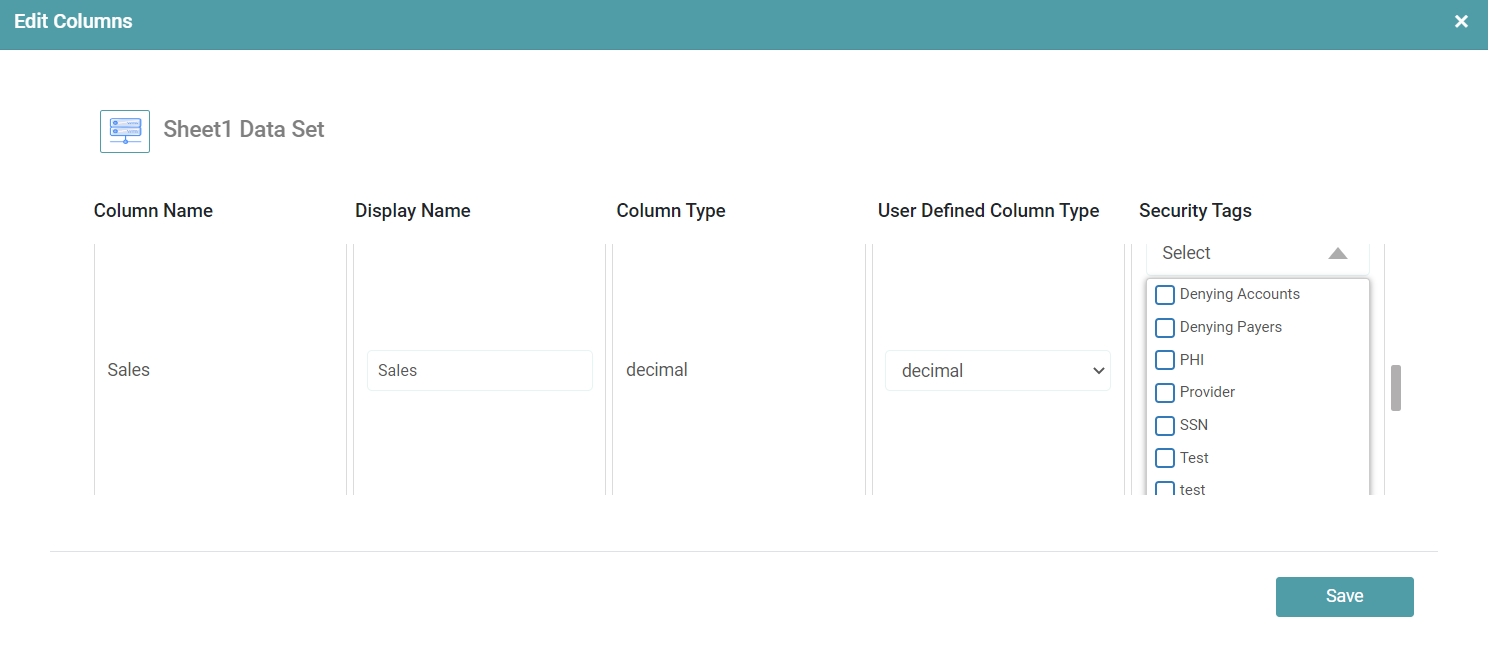Click the Display Name header

pyautogui.click(x=412, y=211)
